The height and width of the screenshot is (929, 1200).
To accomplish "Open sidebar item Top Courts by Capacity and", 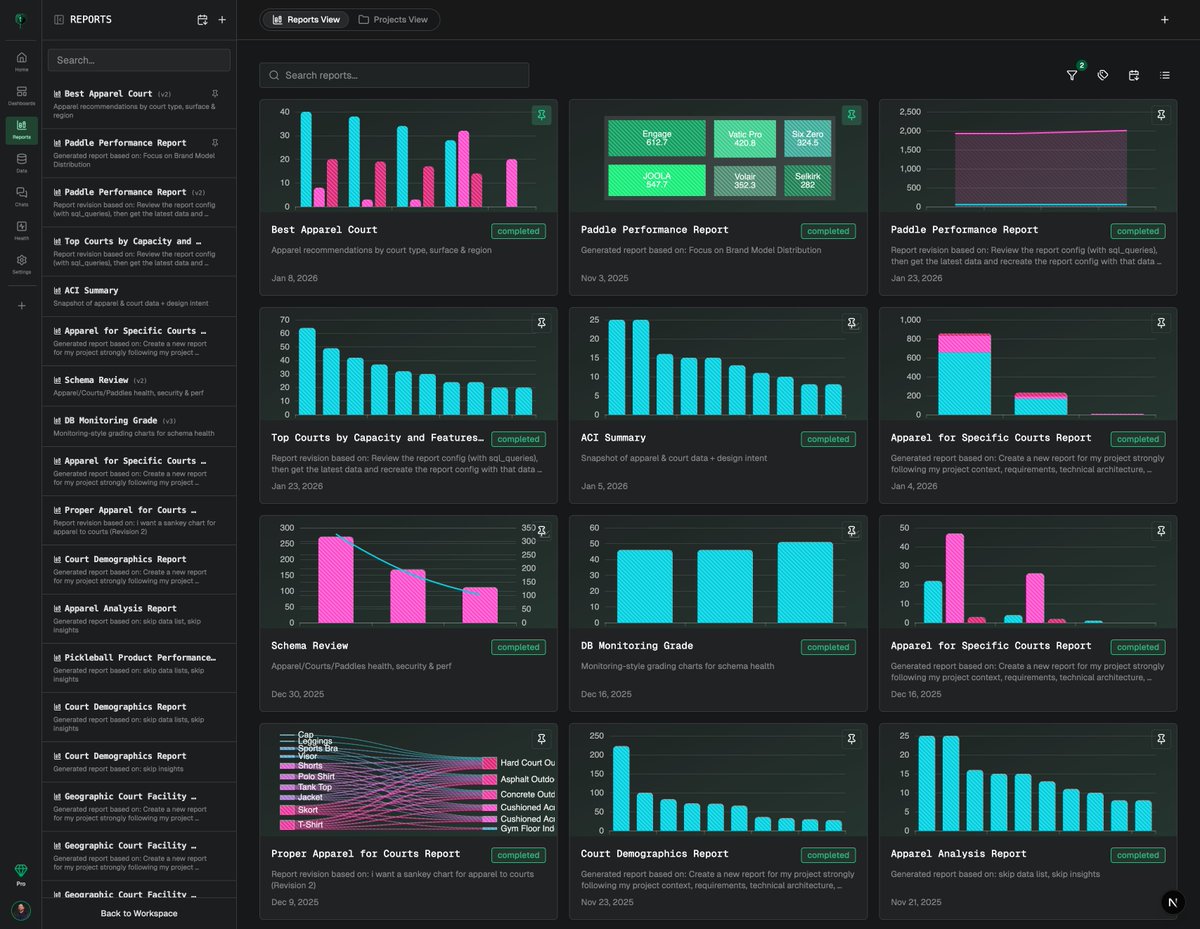I will tap(139, 251).
